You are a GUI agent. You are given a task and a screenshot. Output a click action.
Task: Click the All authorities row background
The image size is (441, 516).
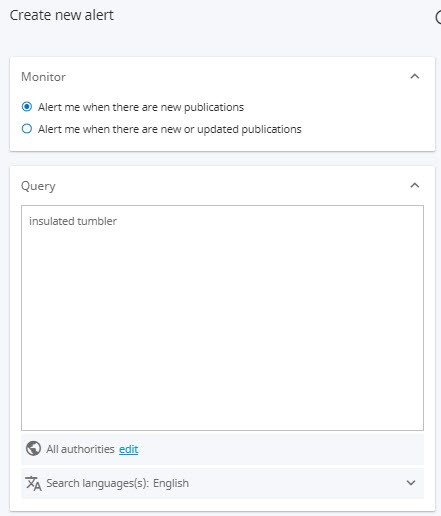222,449
